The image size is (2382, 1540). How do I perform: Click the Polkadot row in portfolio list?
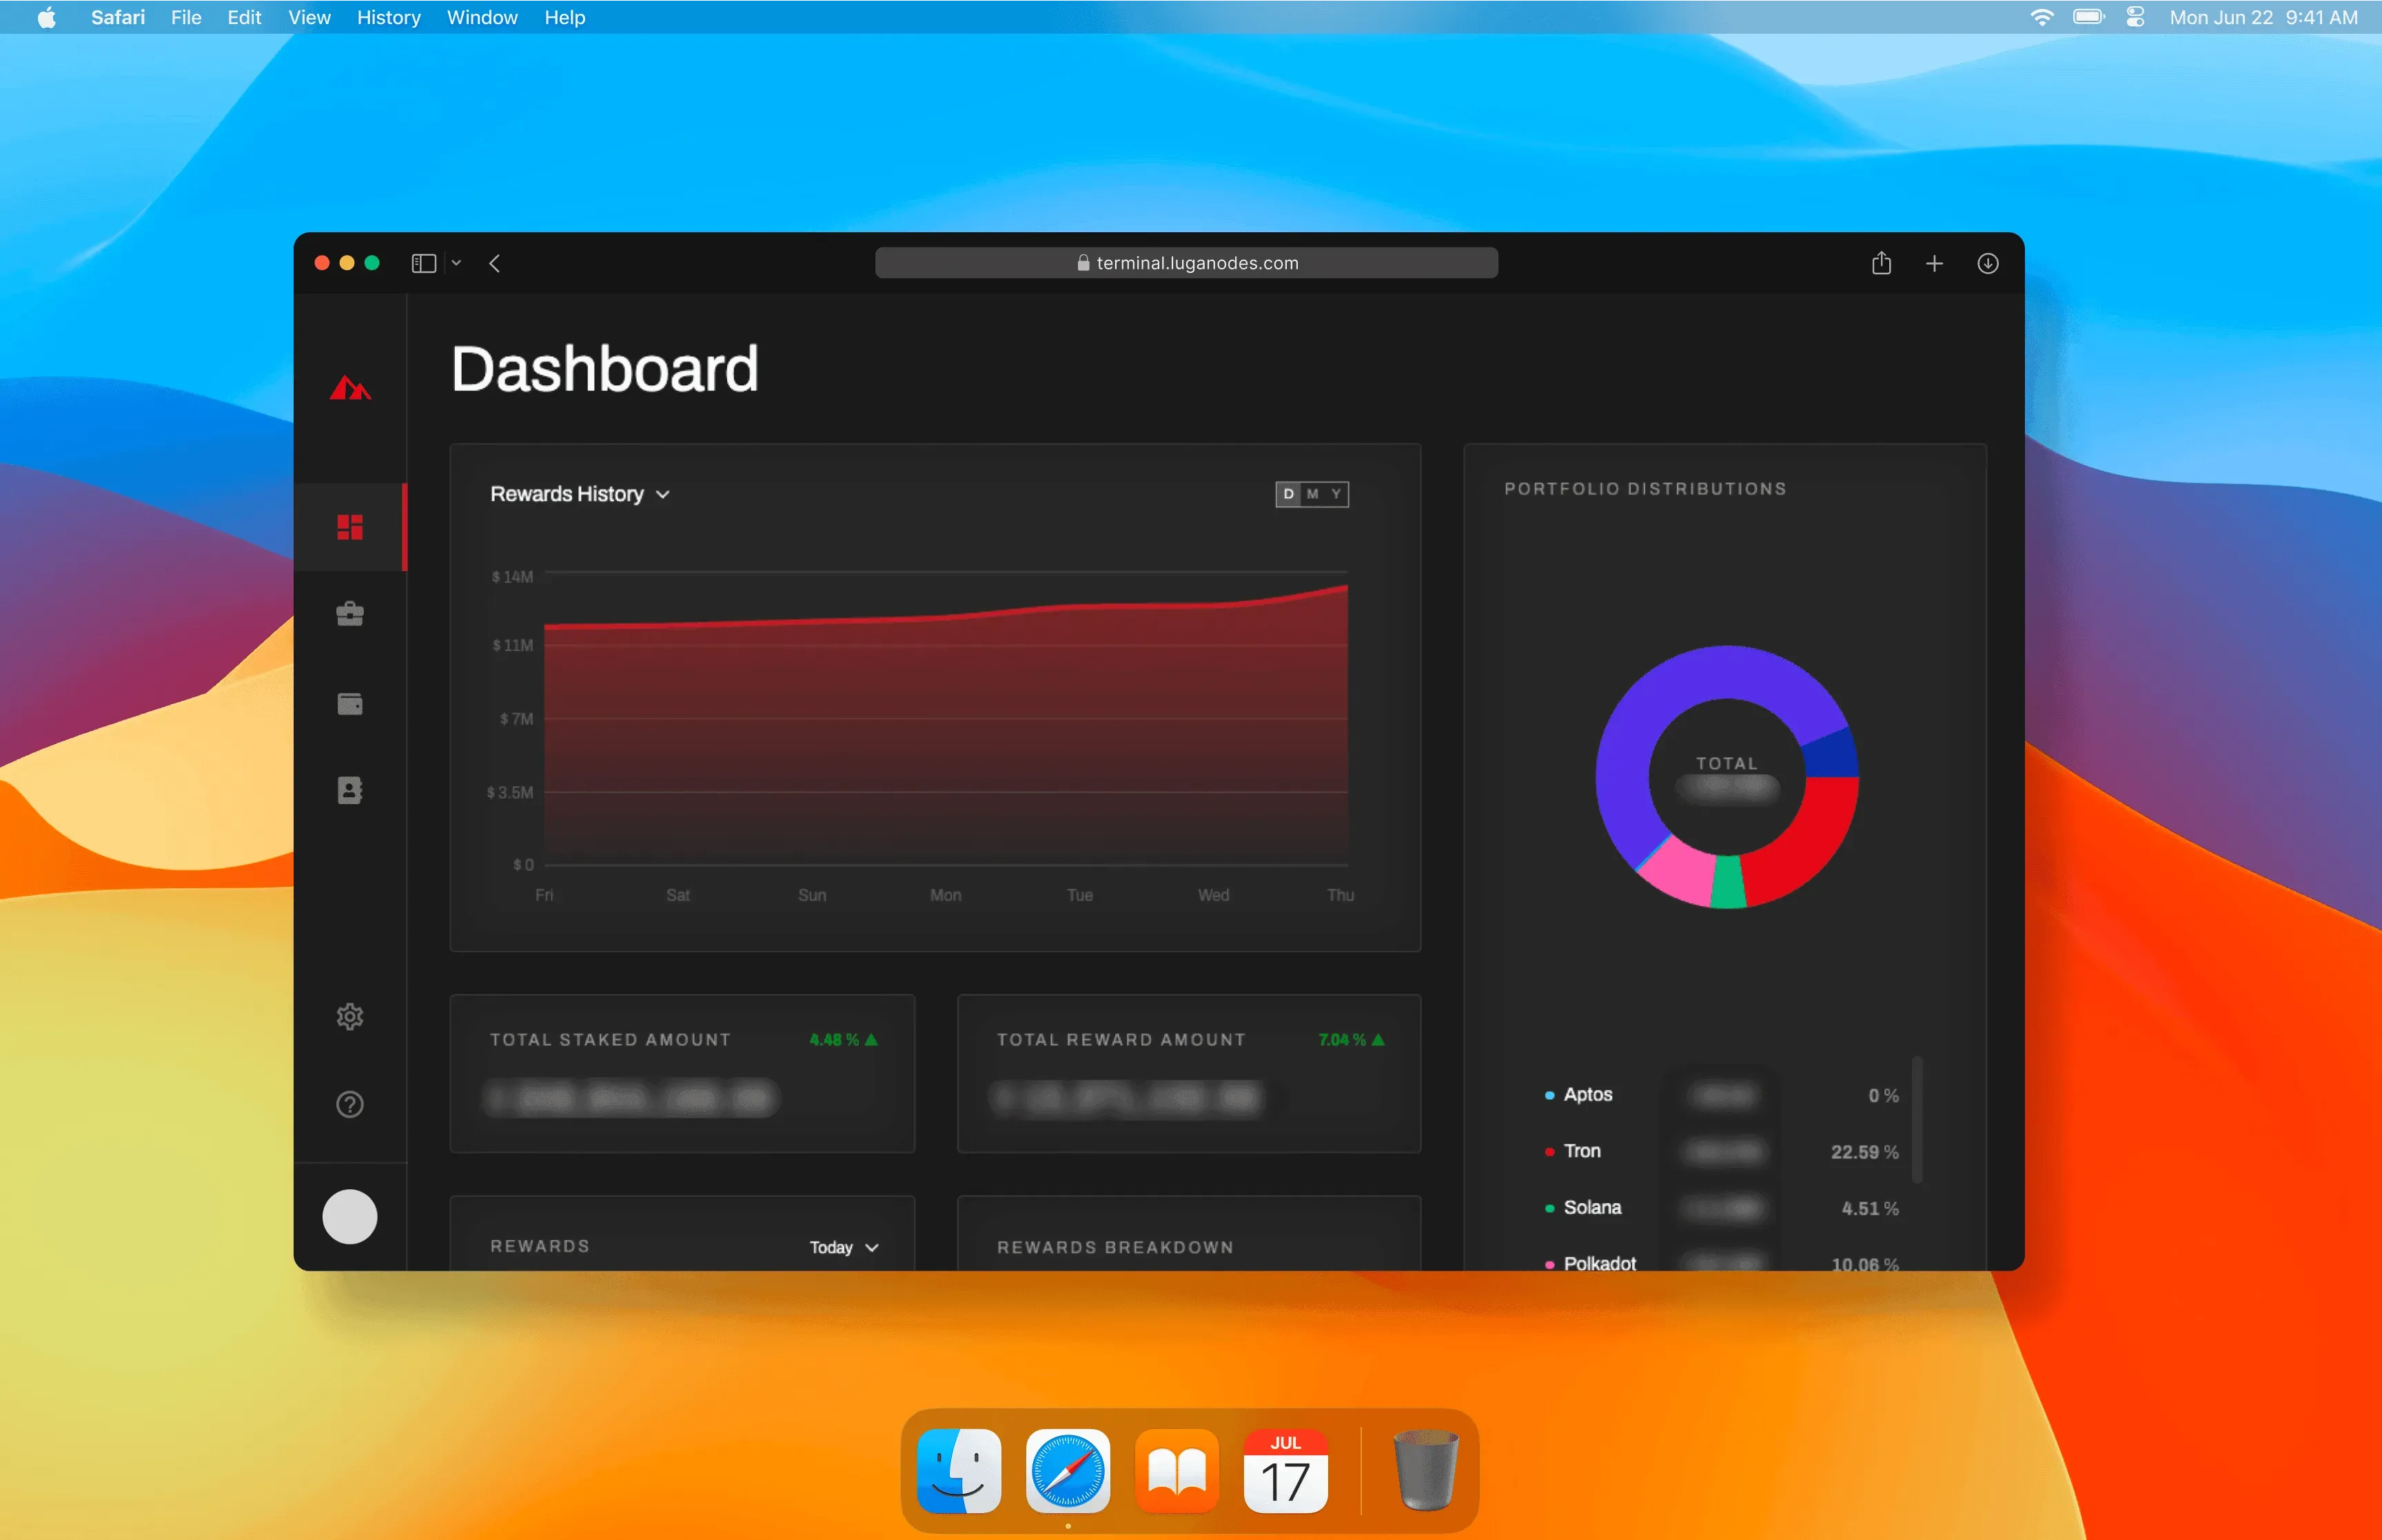point(1721,1263)
